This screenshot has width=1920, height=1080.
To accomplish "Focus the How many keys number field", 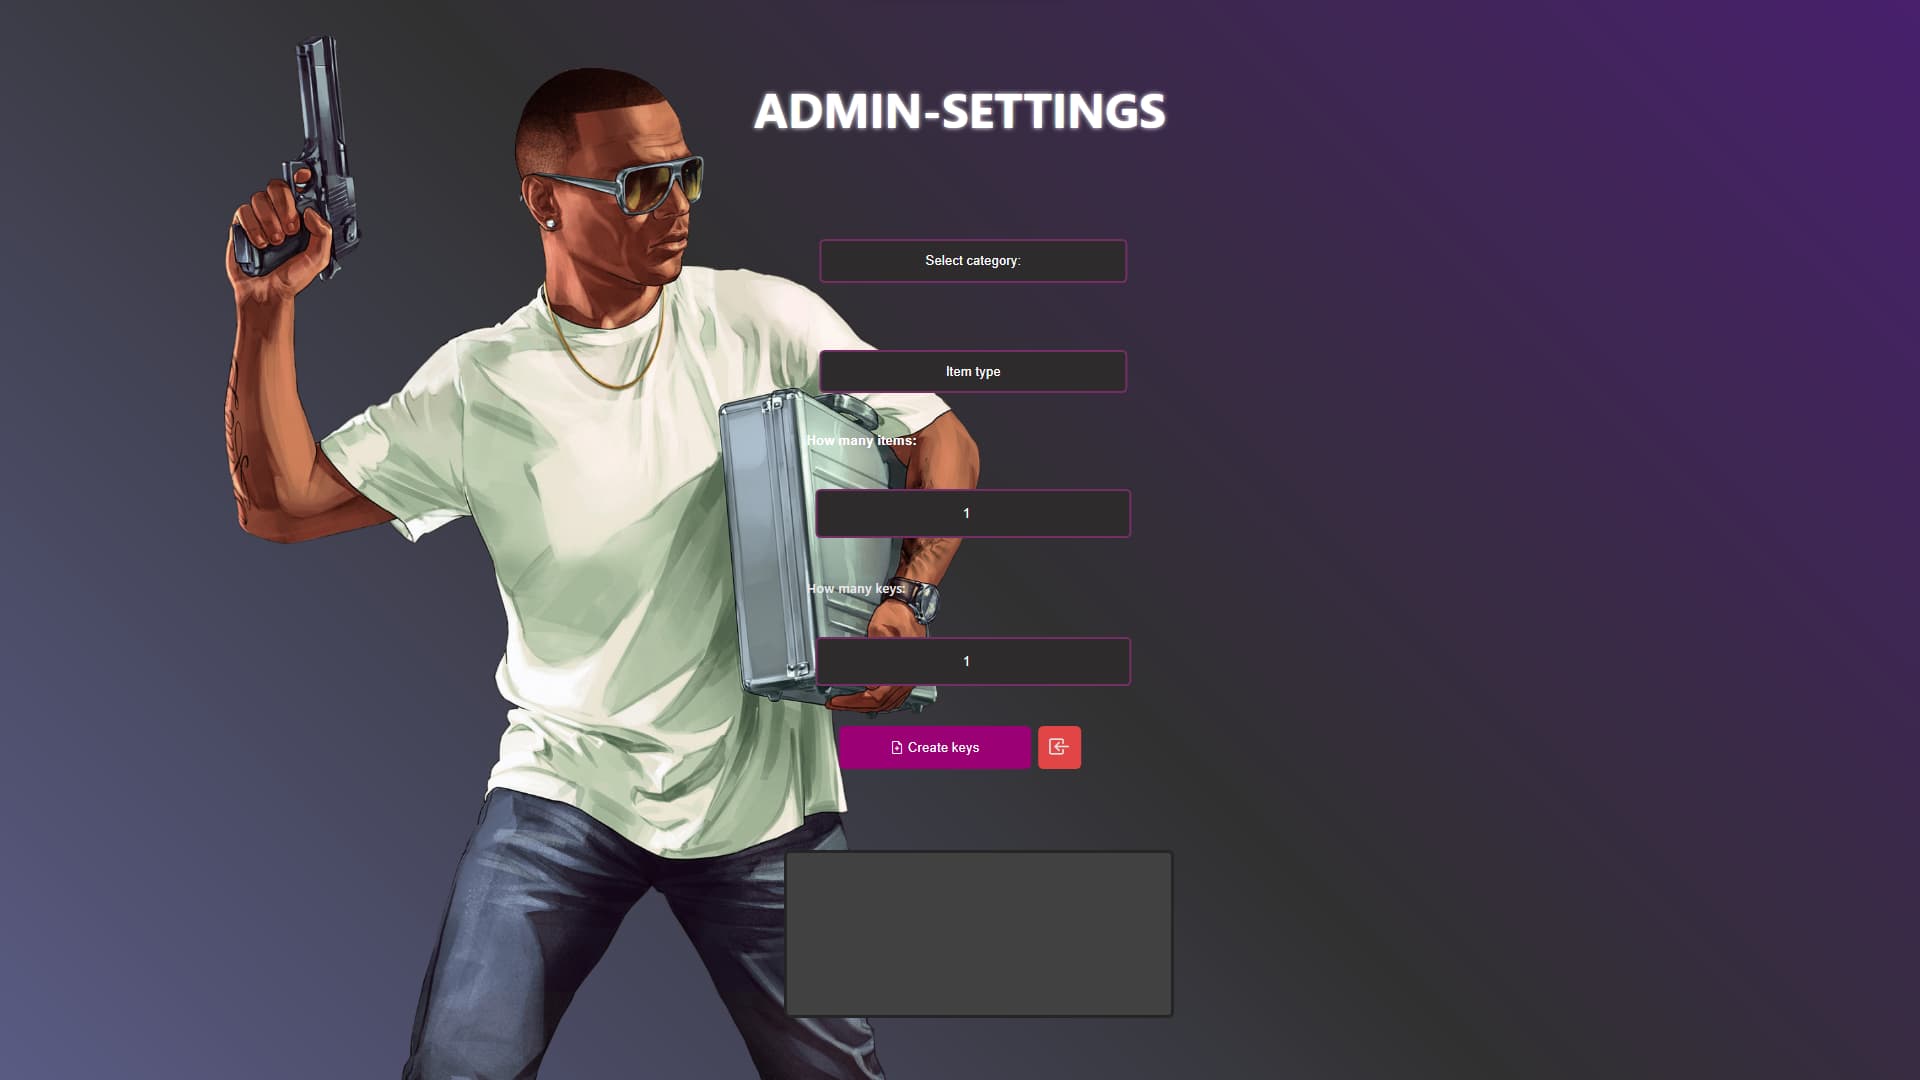I will click(x=973, y=661).
